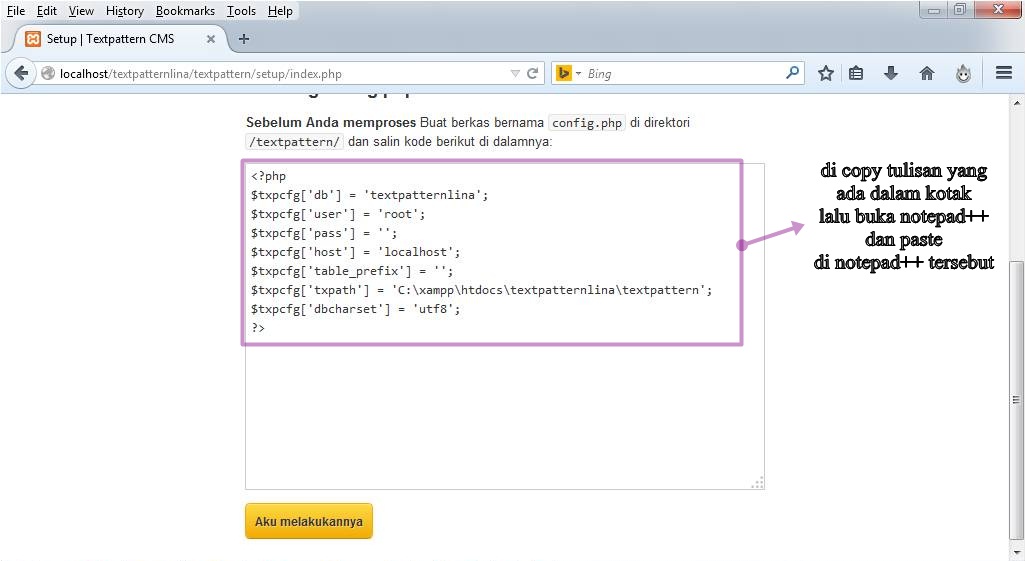Open the bookmarks list icon
Image resolution: width=1025 pixels, height=561 pixels.
[856, 73]
